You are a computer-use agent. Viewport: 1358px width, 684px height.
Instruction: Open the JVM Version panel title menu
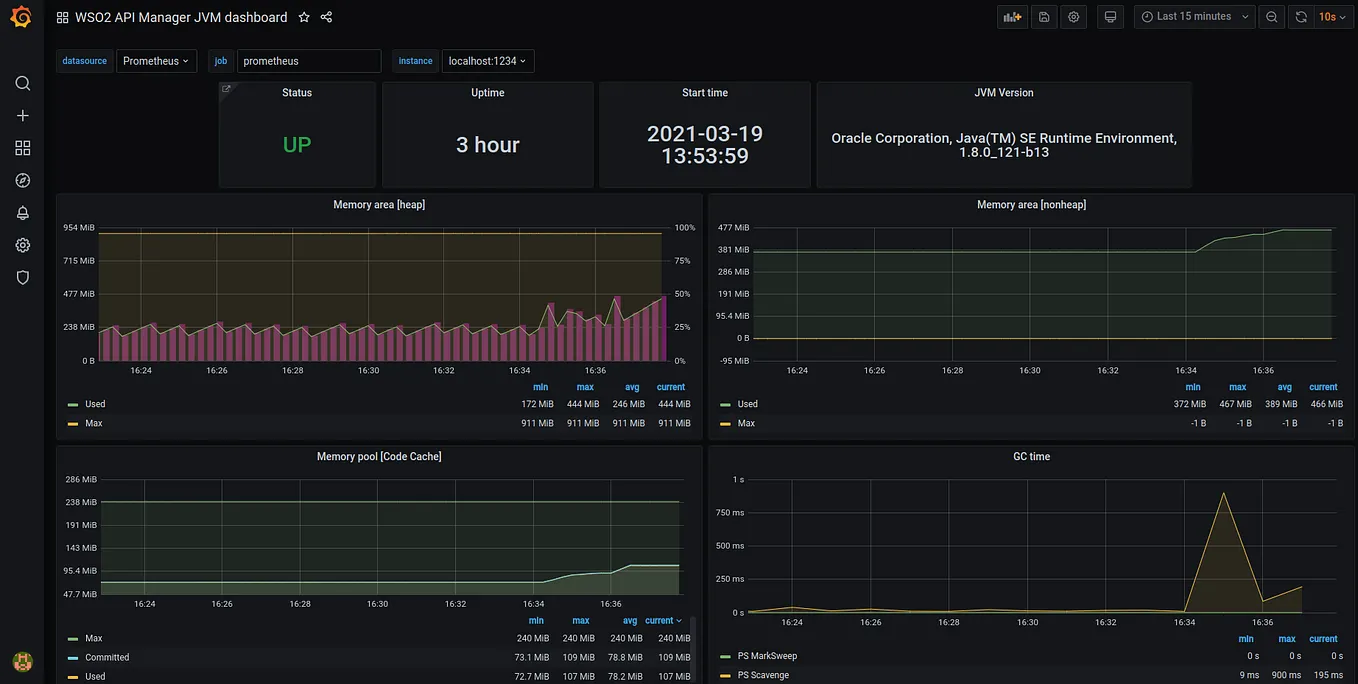(1004, 93)
